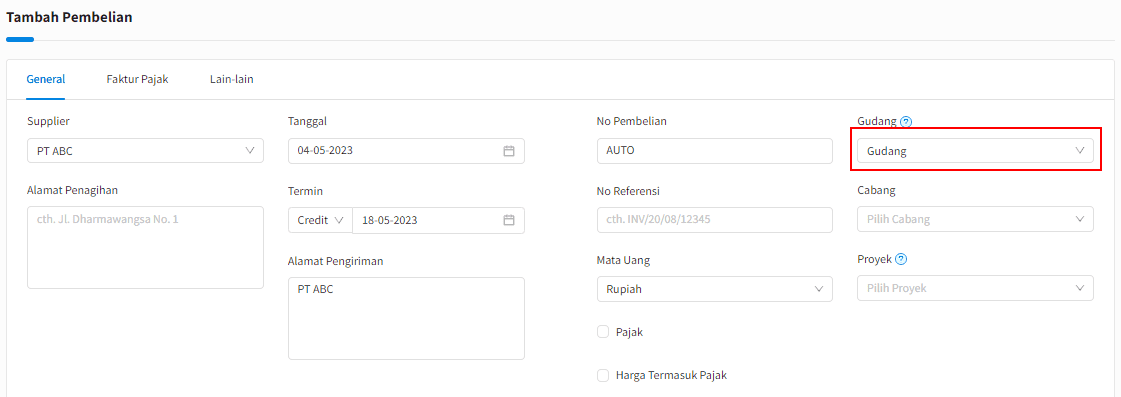The width and height of the screenshot is (1121, 397).
Task: Click the No Pembelian AUTO field
Action: click(x=715, y=151)
